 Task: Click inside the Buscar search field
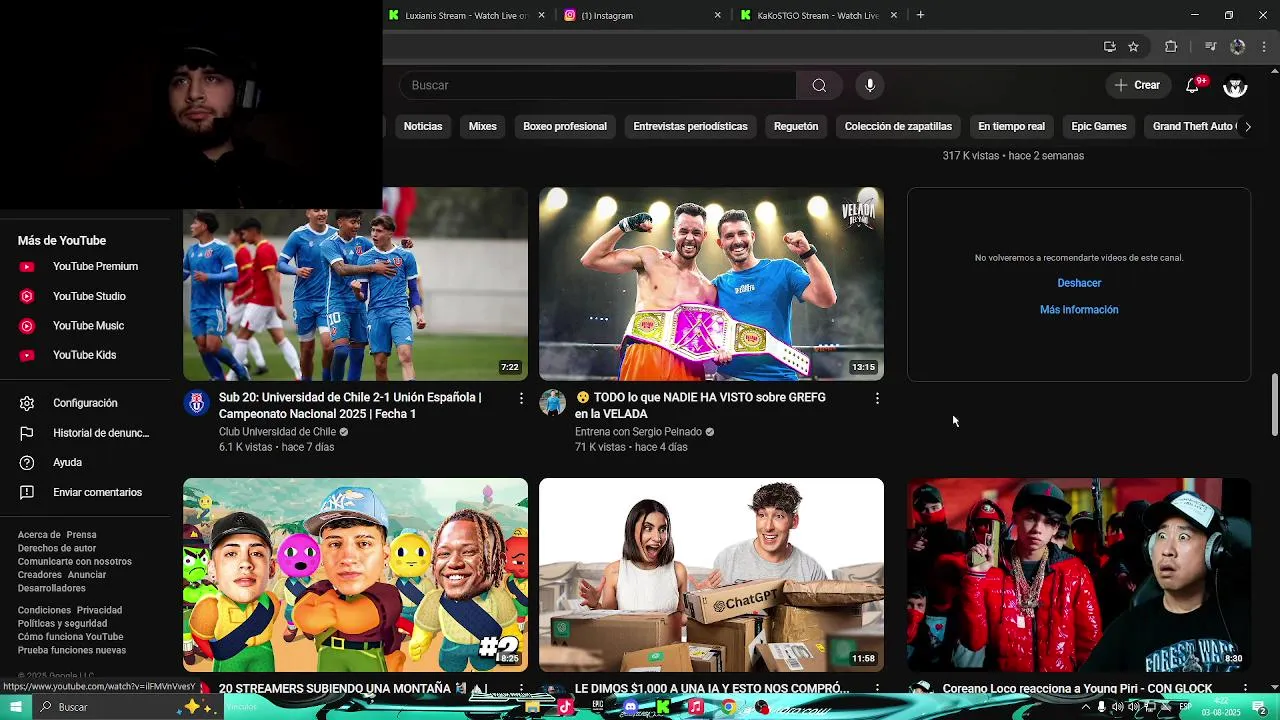pos(598,85)
